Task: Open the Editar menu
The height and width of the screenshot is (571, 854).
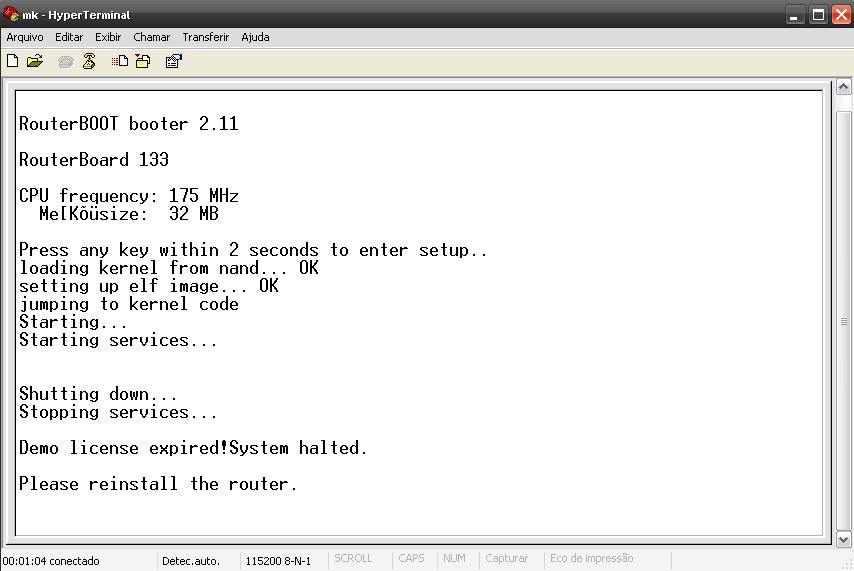Action: [x=69, y=37]
